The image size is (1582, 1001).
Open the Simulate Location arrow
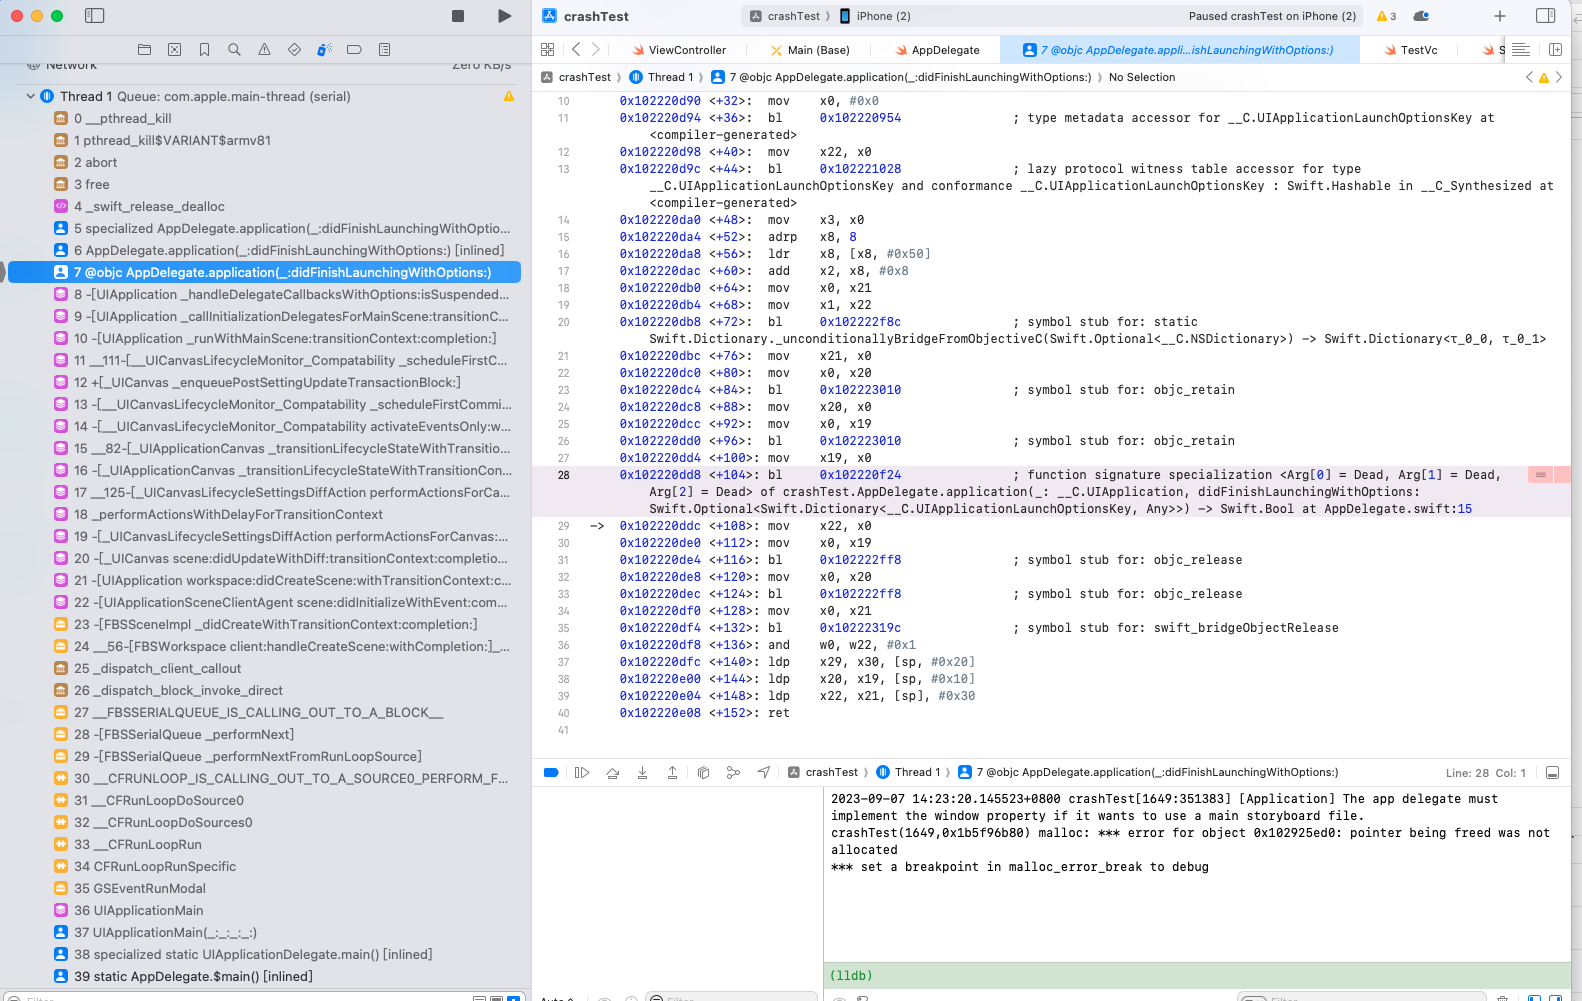click(764, 772)
